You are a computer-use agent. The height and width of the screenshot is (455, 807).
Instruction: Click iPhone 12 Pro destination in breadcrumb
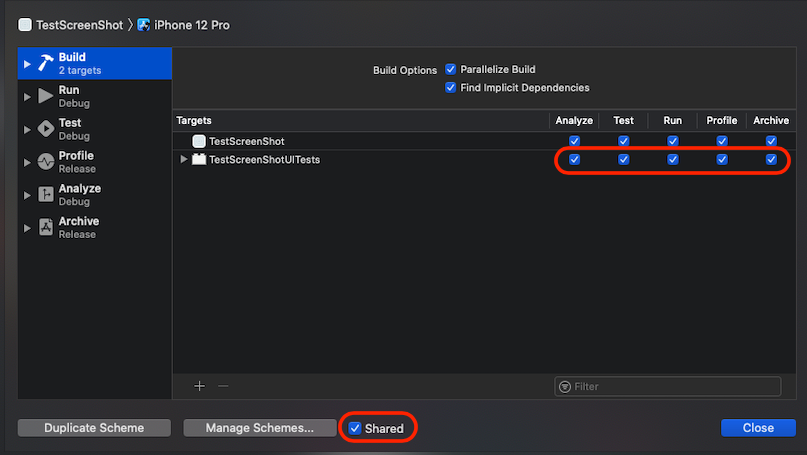tap(192, 25)
